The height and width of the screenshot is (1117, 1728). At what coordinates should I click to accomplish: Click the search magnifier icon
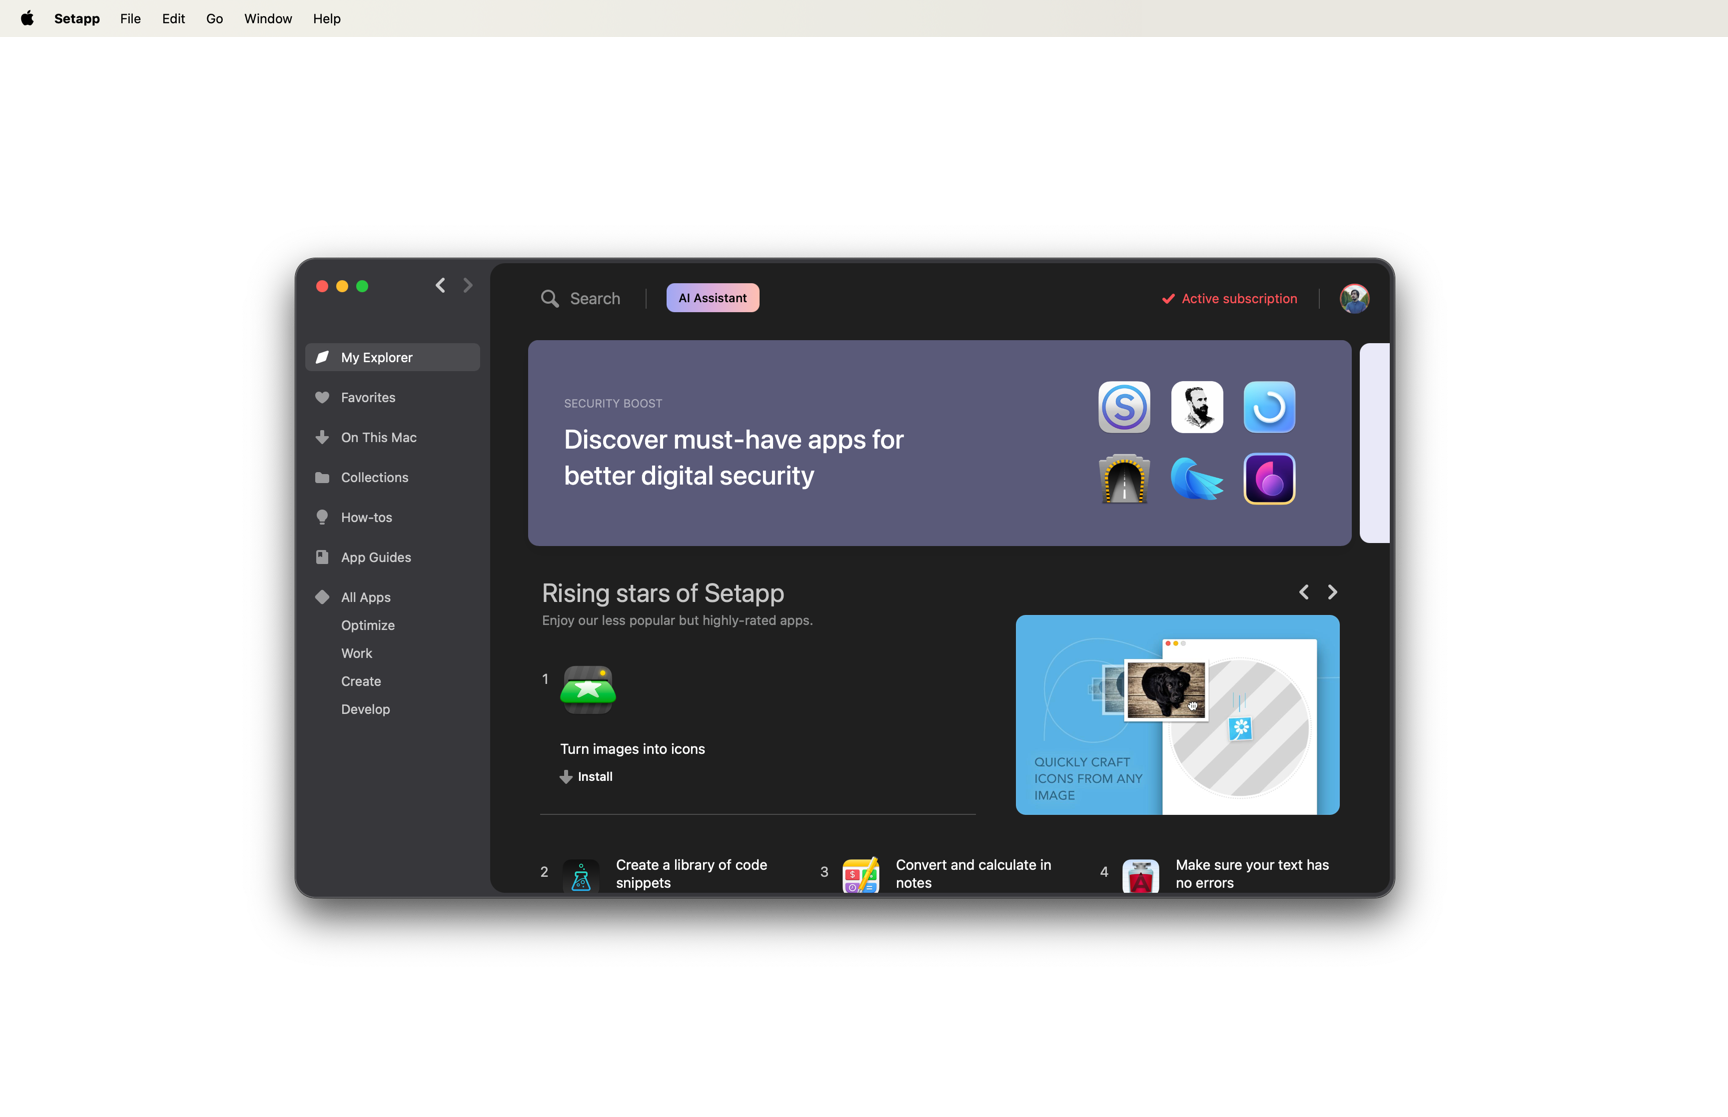point(550,298)
